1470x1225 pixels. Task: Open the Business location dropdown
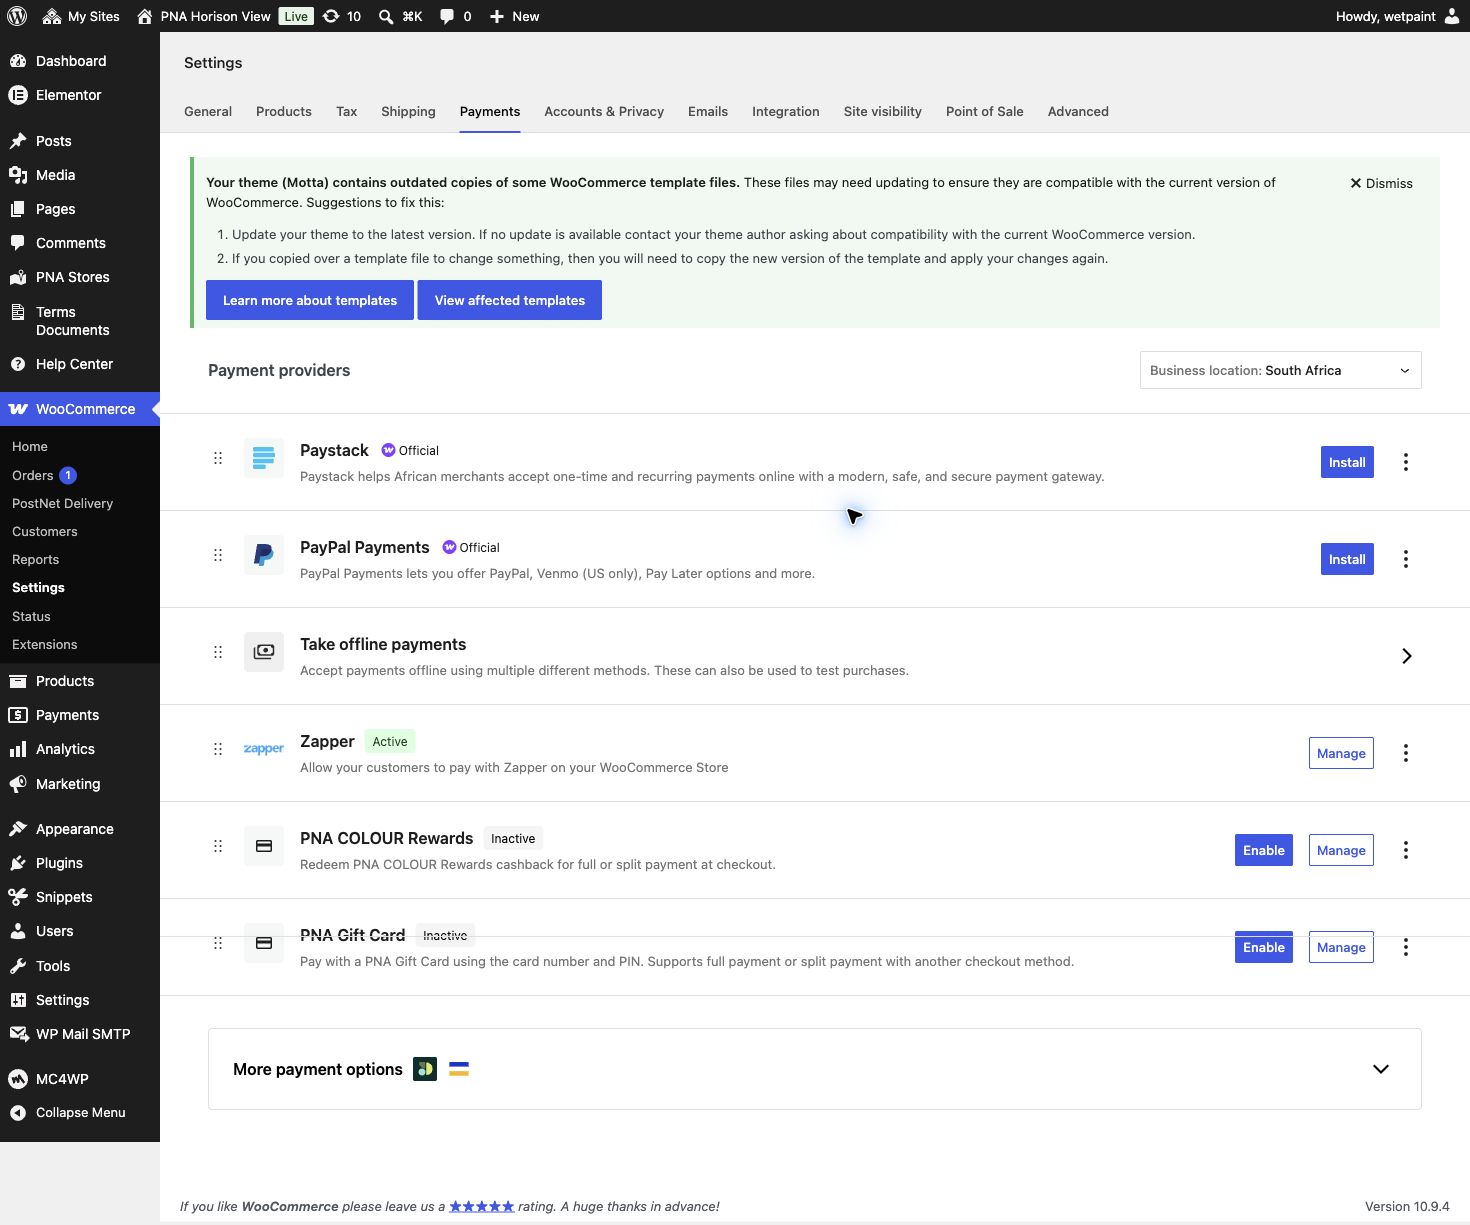coord(1281,370)
